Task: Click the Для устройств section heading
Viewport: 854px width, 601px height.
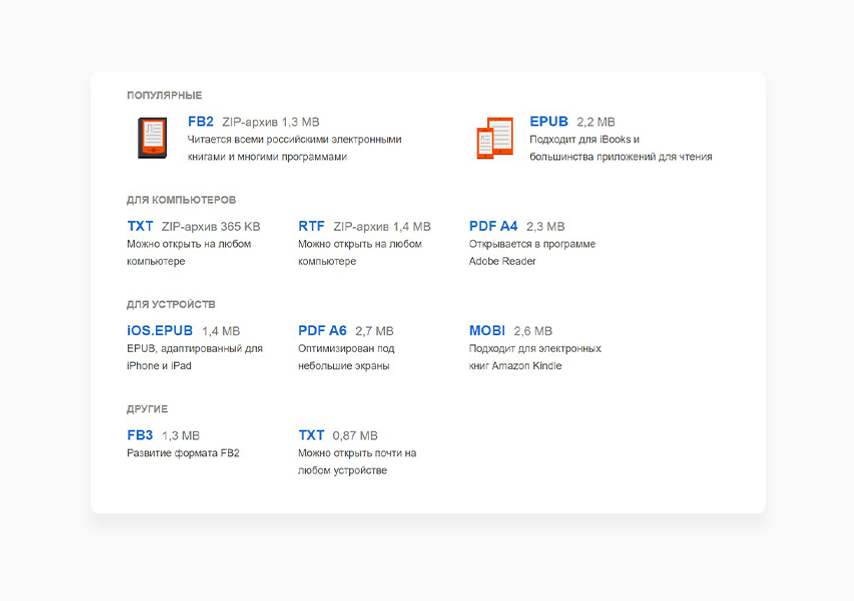Action: [171, 304]
